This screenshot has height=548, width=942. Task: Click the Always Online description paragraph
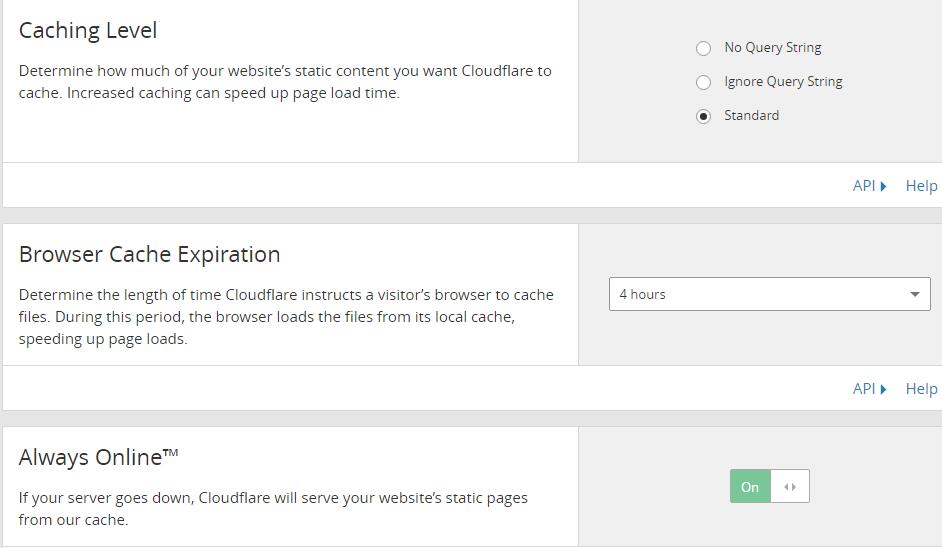[273, 508]
